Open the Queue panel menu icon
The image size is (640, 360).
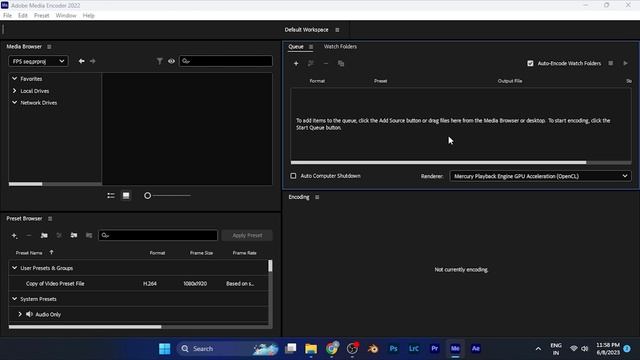[311, 47]
